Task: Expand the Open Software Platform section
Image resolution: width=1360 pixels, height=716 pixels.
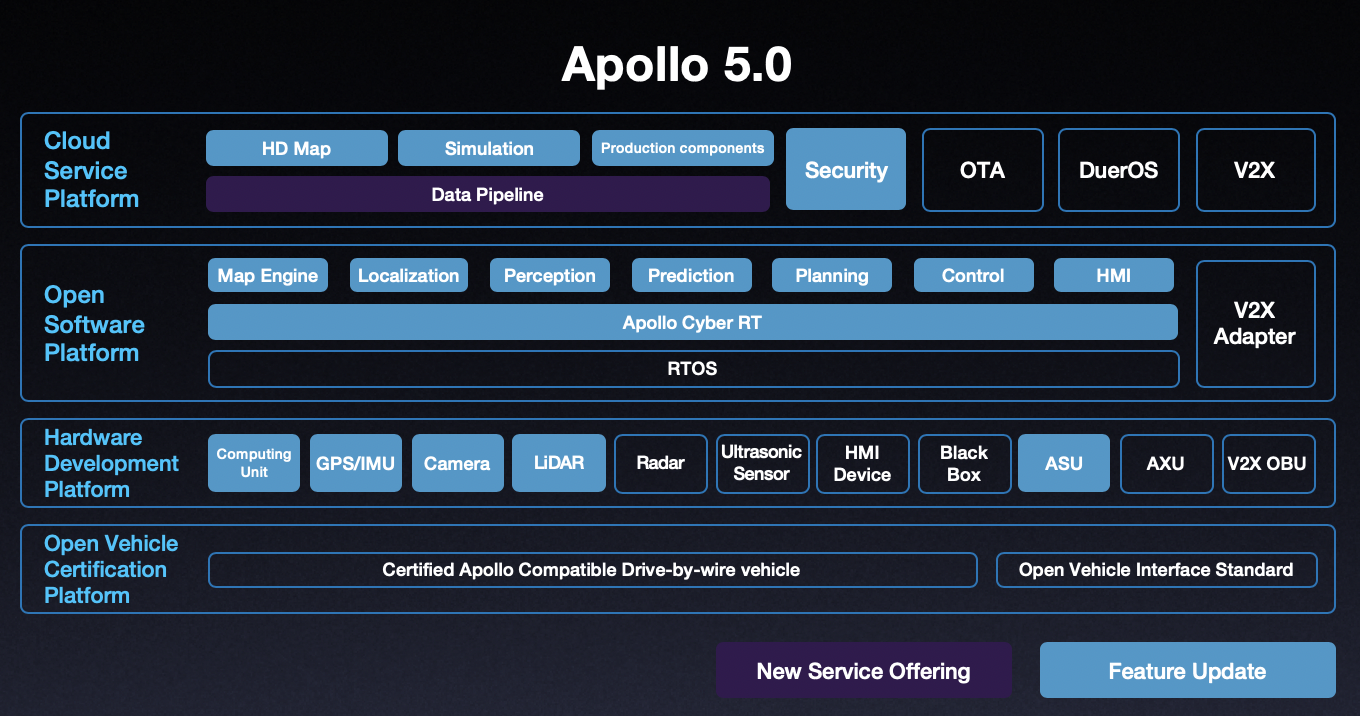Action: [94, 324]
